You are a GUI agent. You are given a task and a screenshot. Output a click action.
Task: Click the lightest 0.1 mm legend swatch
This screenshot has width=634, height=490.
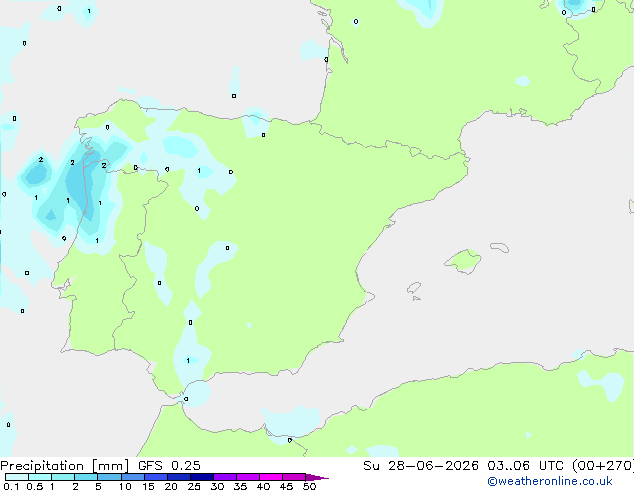click(x=17, y=477)
